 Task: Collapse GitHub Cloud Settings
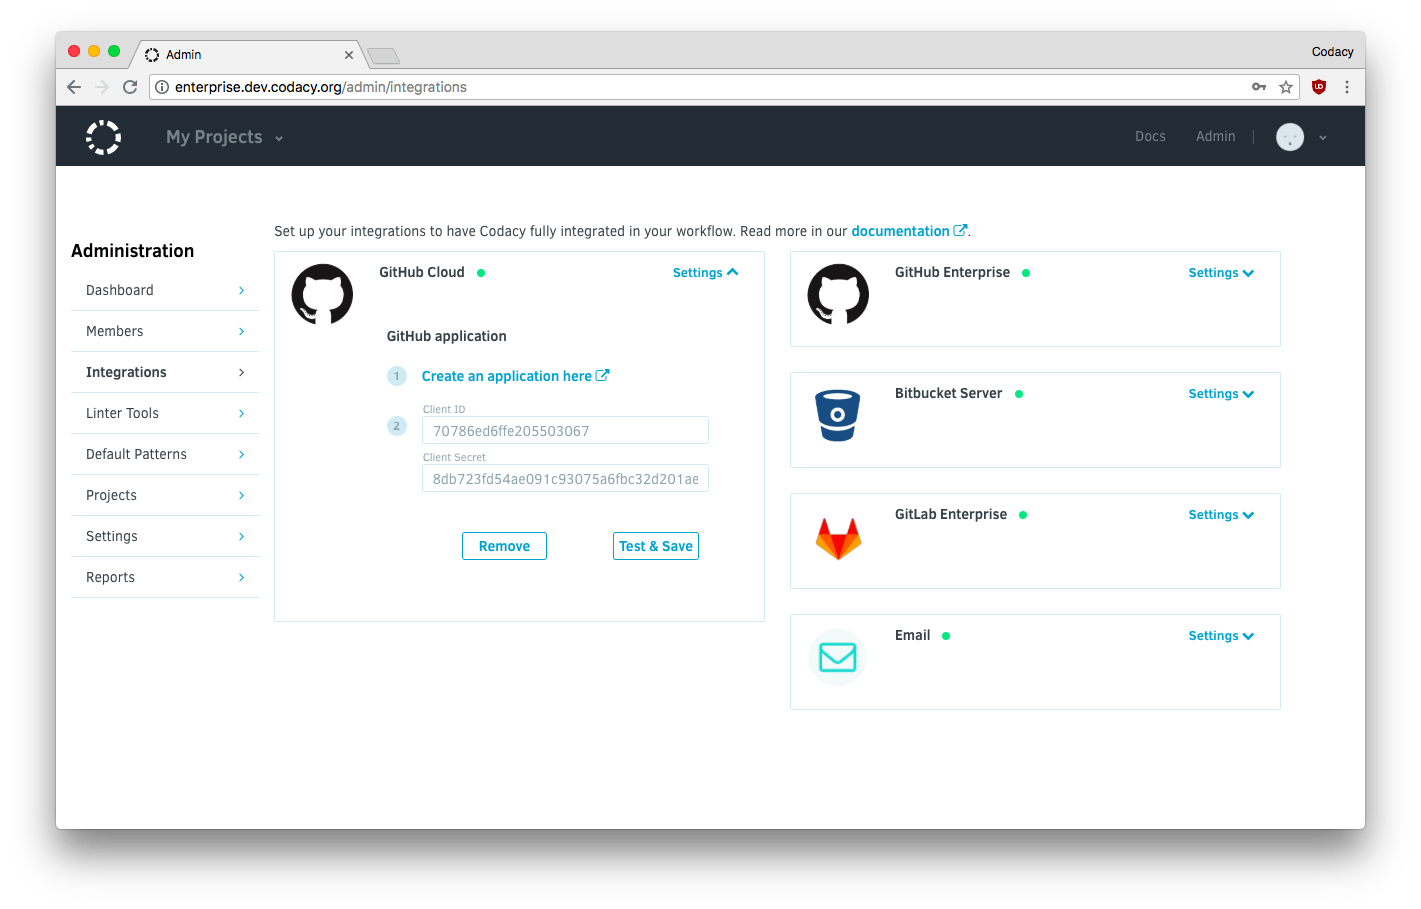pos(705,273)
